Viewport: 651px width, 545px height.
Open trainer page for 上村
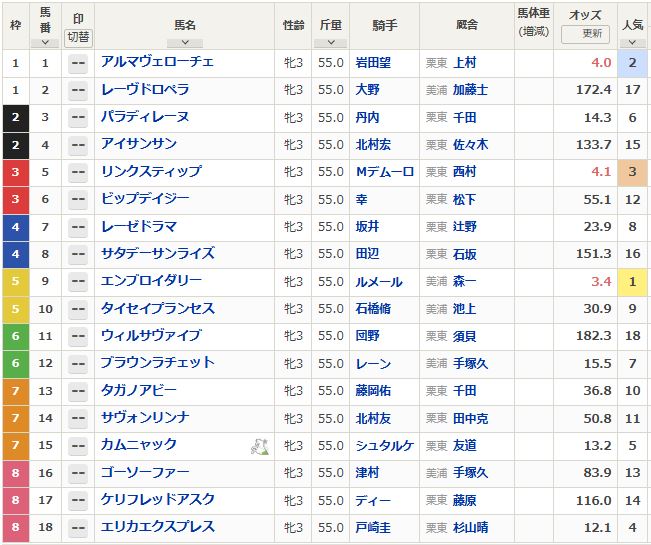tap(464, 63)
